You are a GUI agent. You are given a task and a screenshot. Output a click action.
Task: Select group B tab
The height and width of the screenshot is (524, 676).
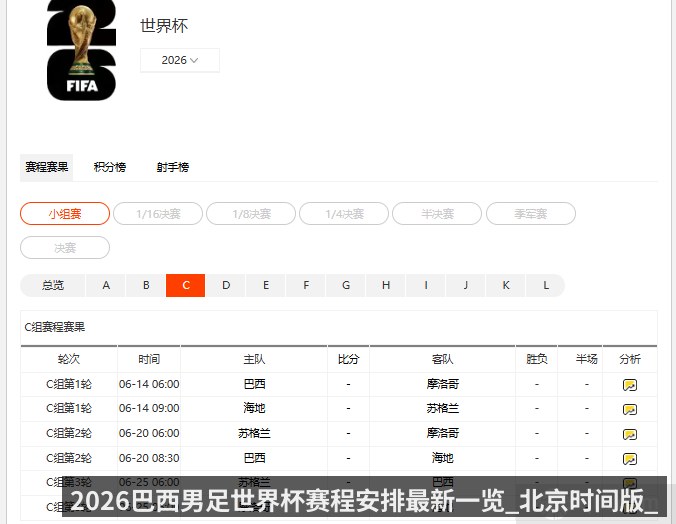[x=146, y=286]
